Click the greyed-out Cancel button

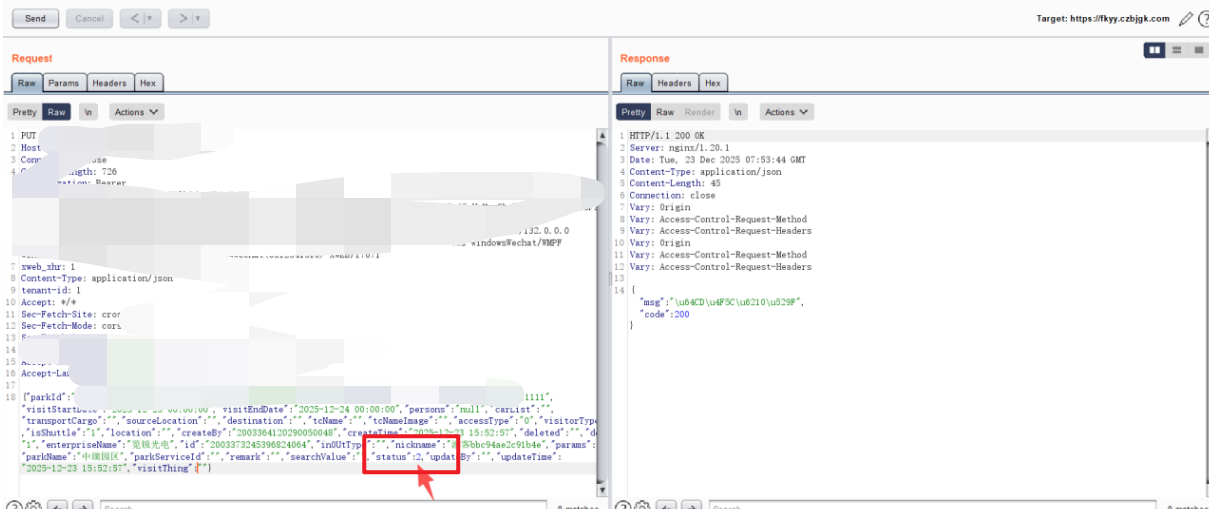point(89,18)
